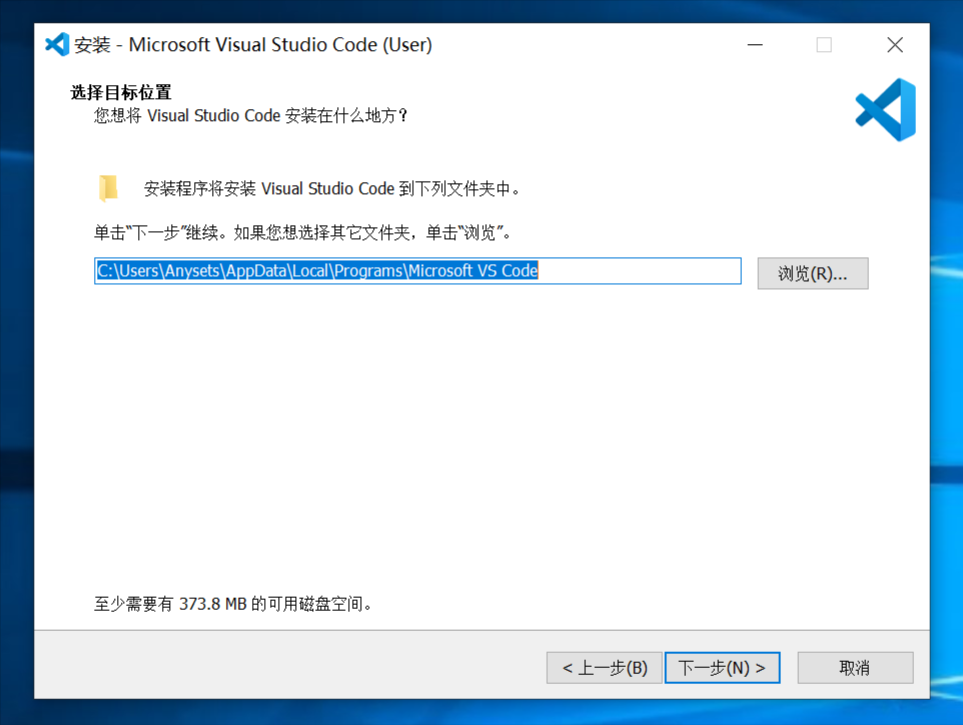Click the install path input field

pos(418,271)
